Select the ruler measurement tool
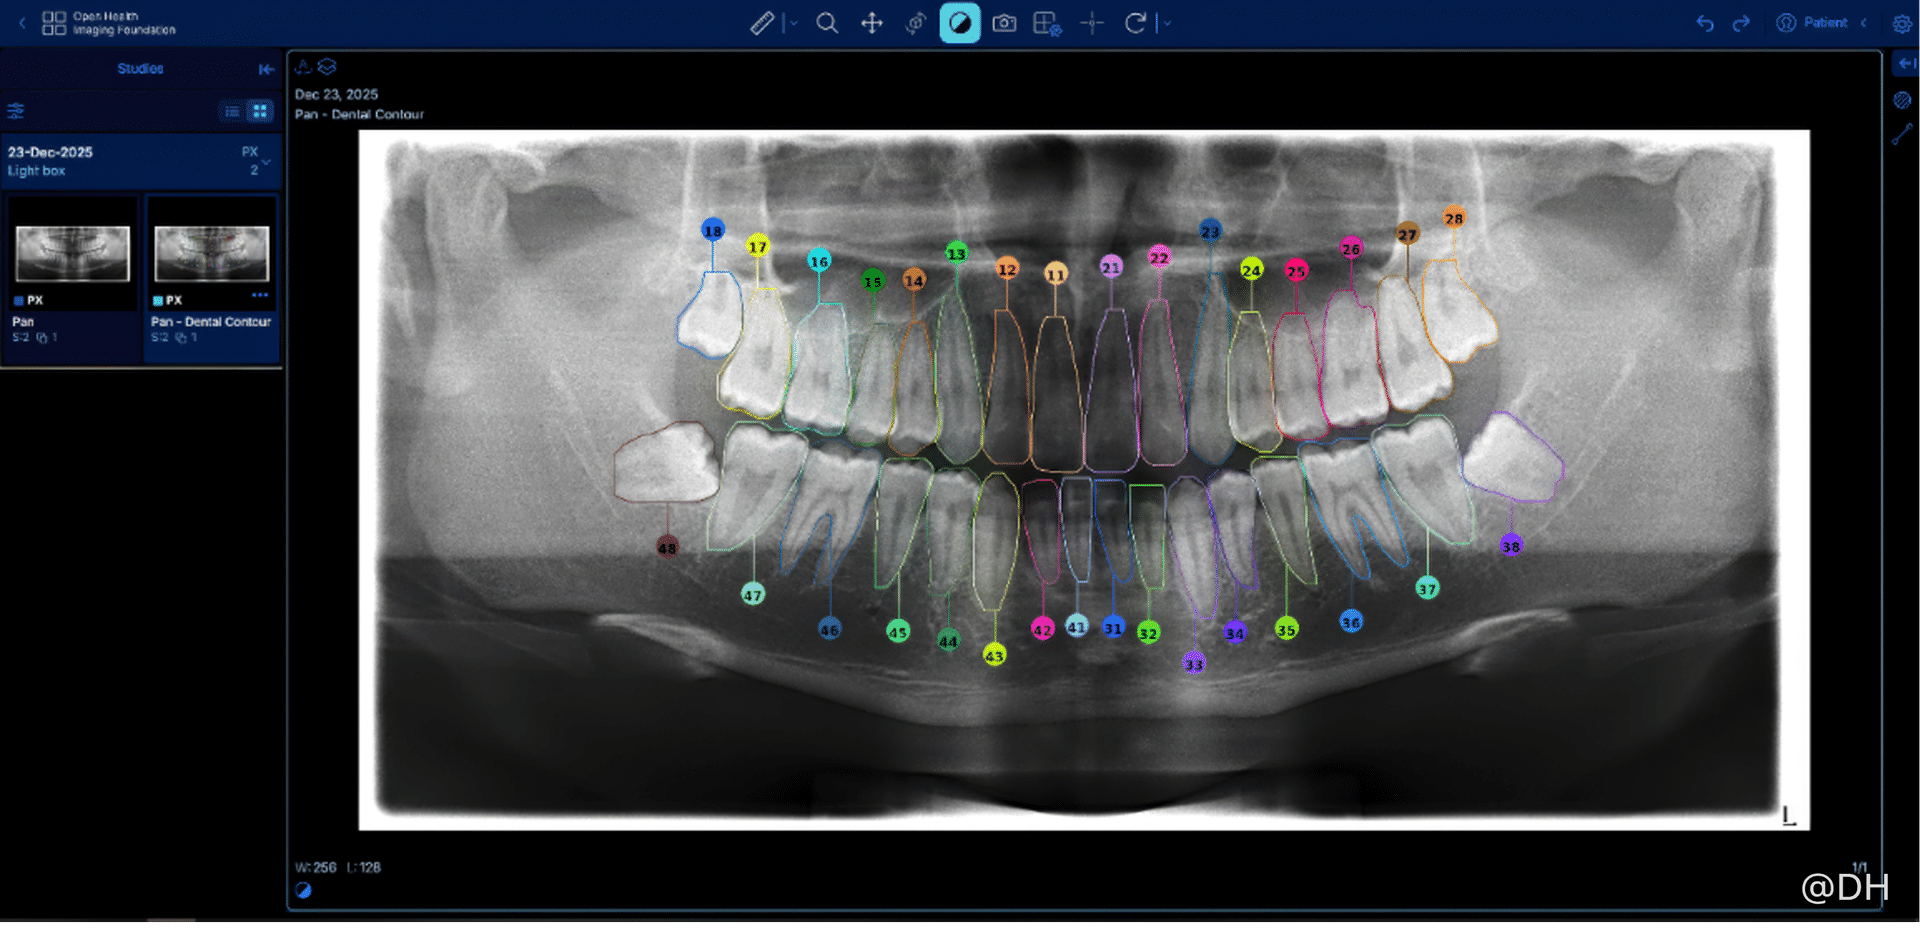 coord(762,23)
